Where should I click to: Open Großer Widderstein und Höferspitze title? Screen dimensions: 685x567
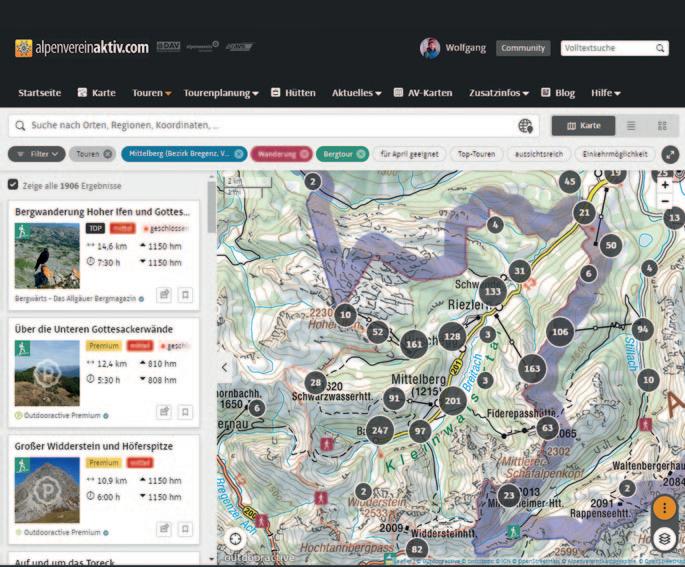(x=93, y=446)
